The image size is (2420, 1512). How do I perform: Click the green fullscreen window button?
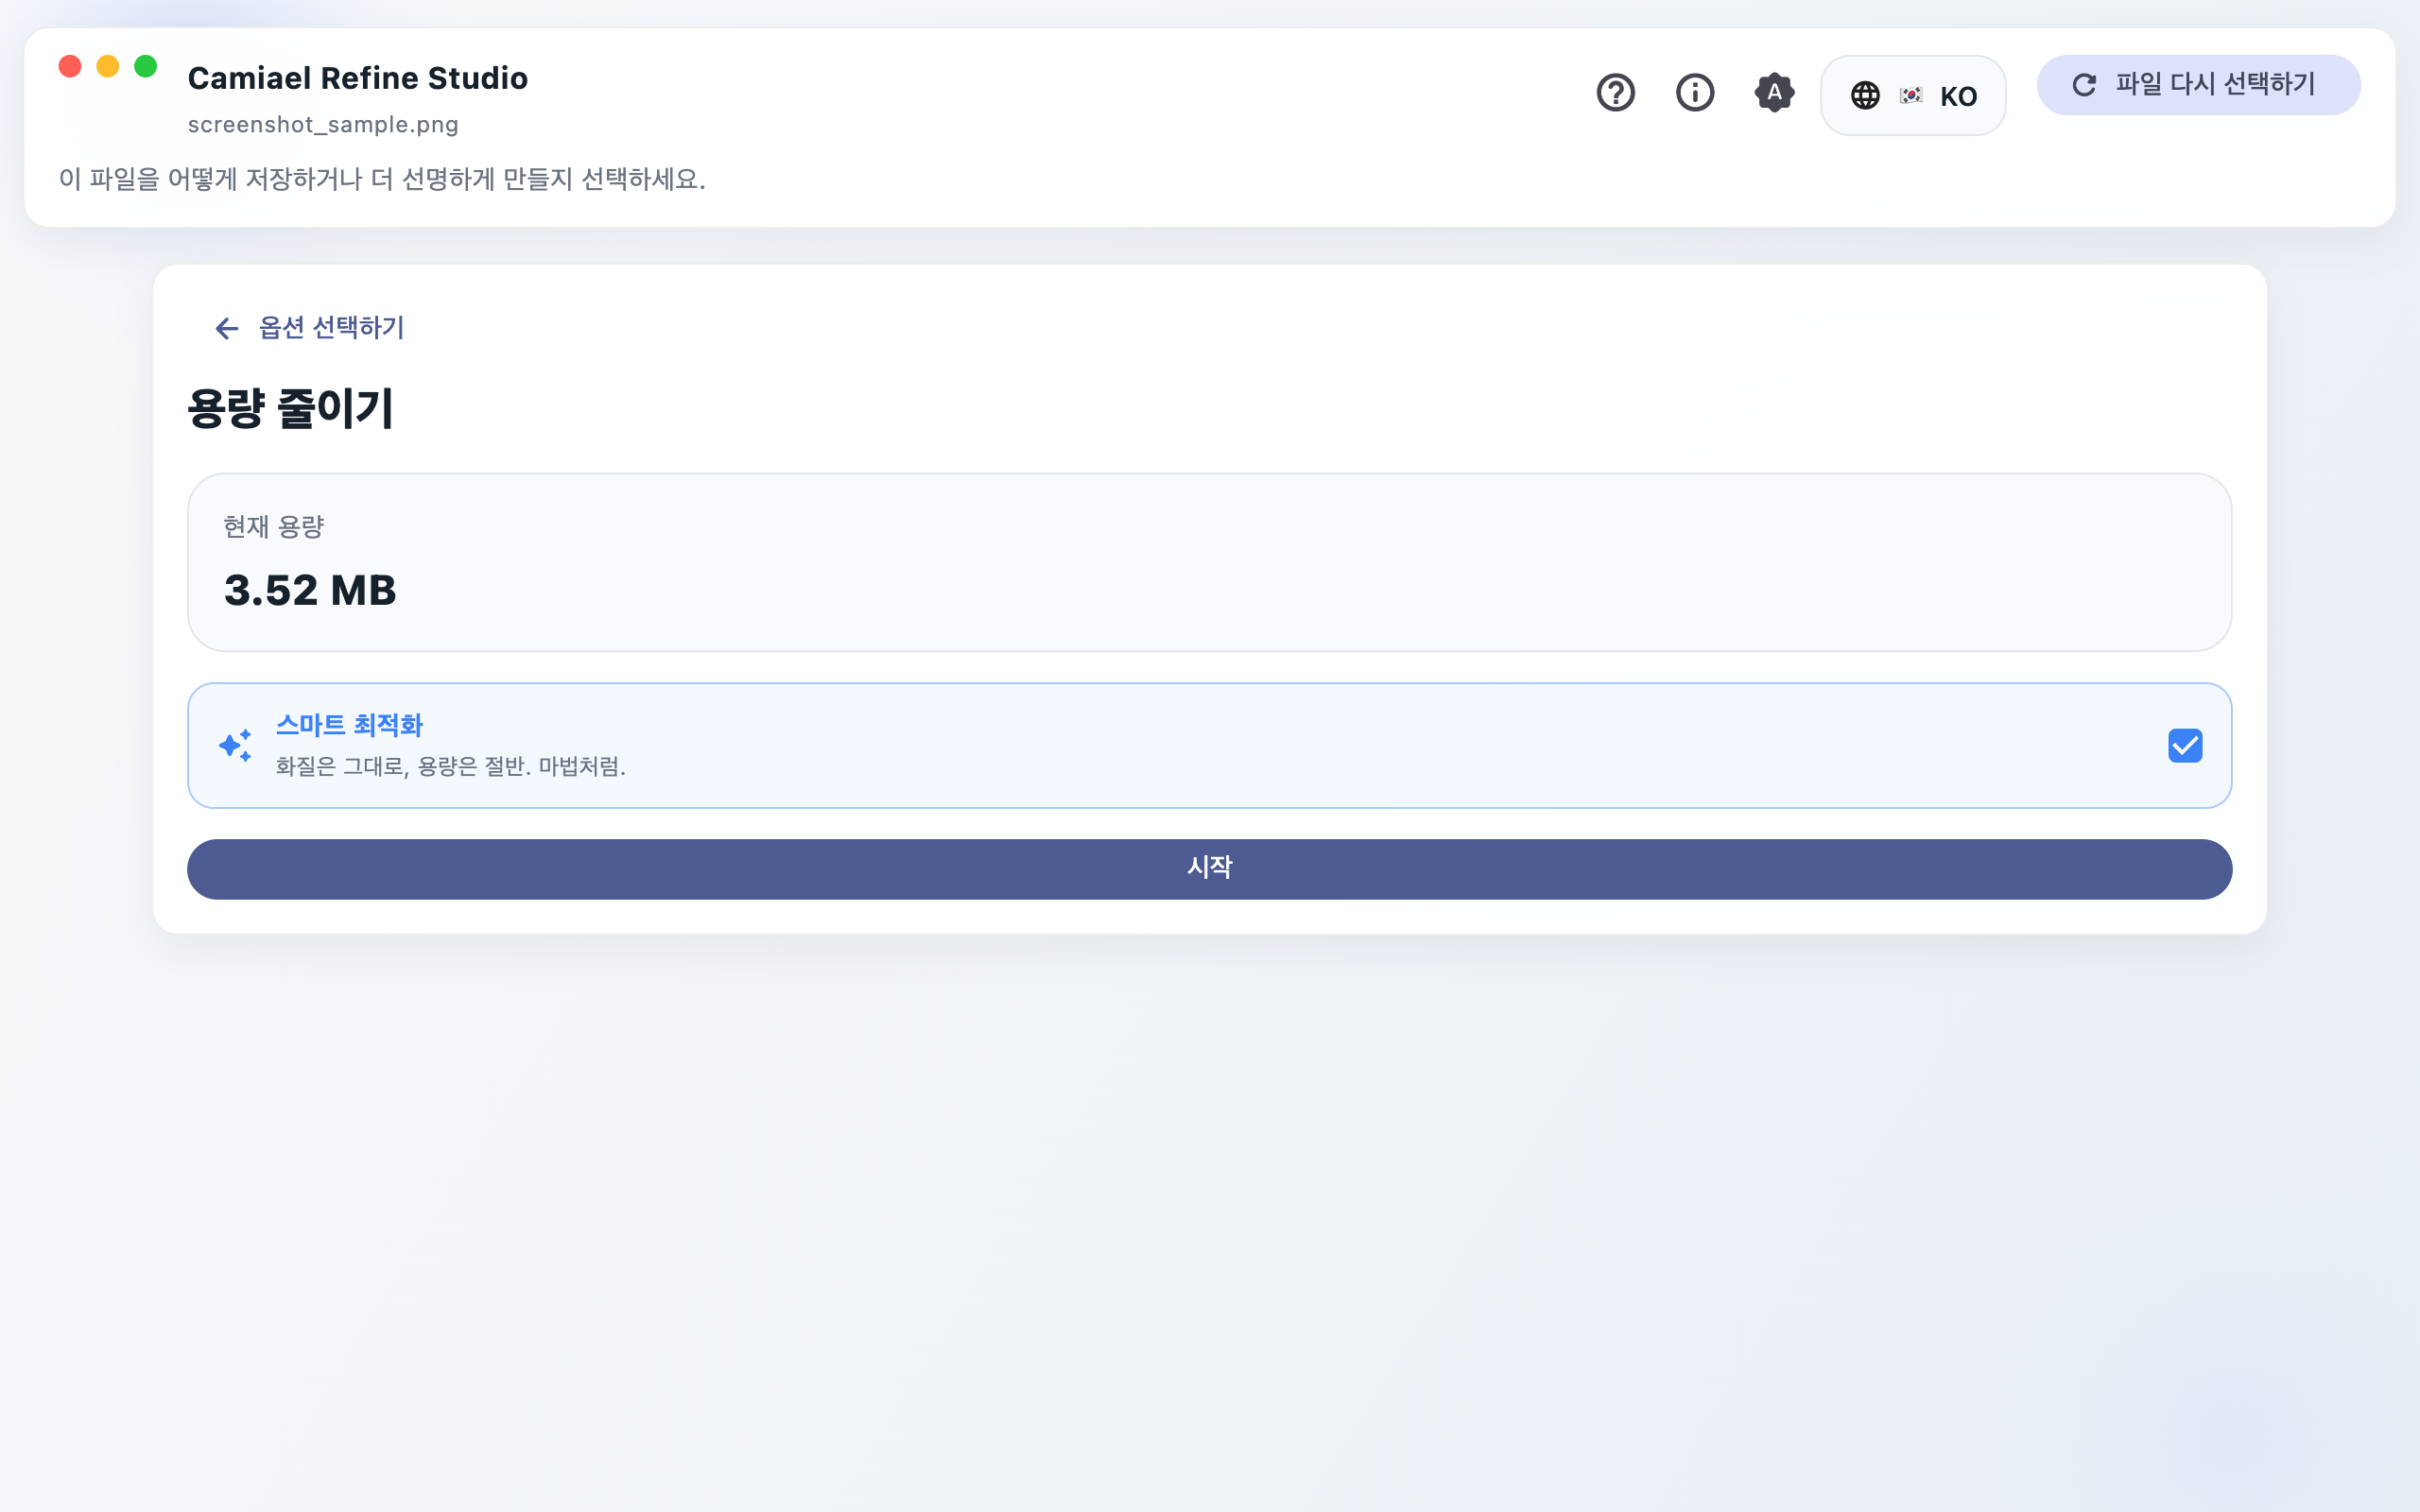pyautogui.click(x=146, y=66)
